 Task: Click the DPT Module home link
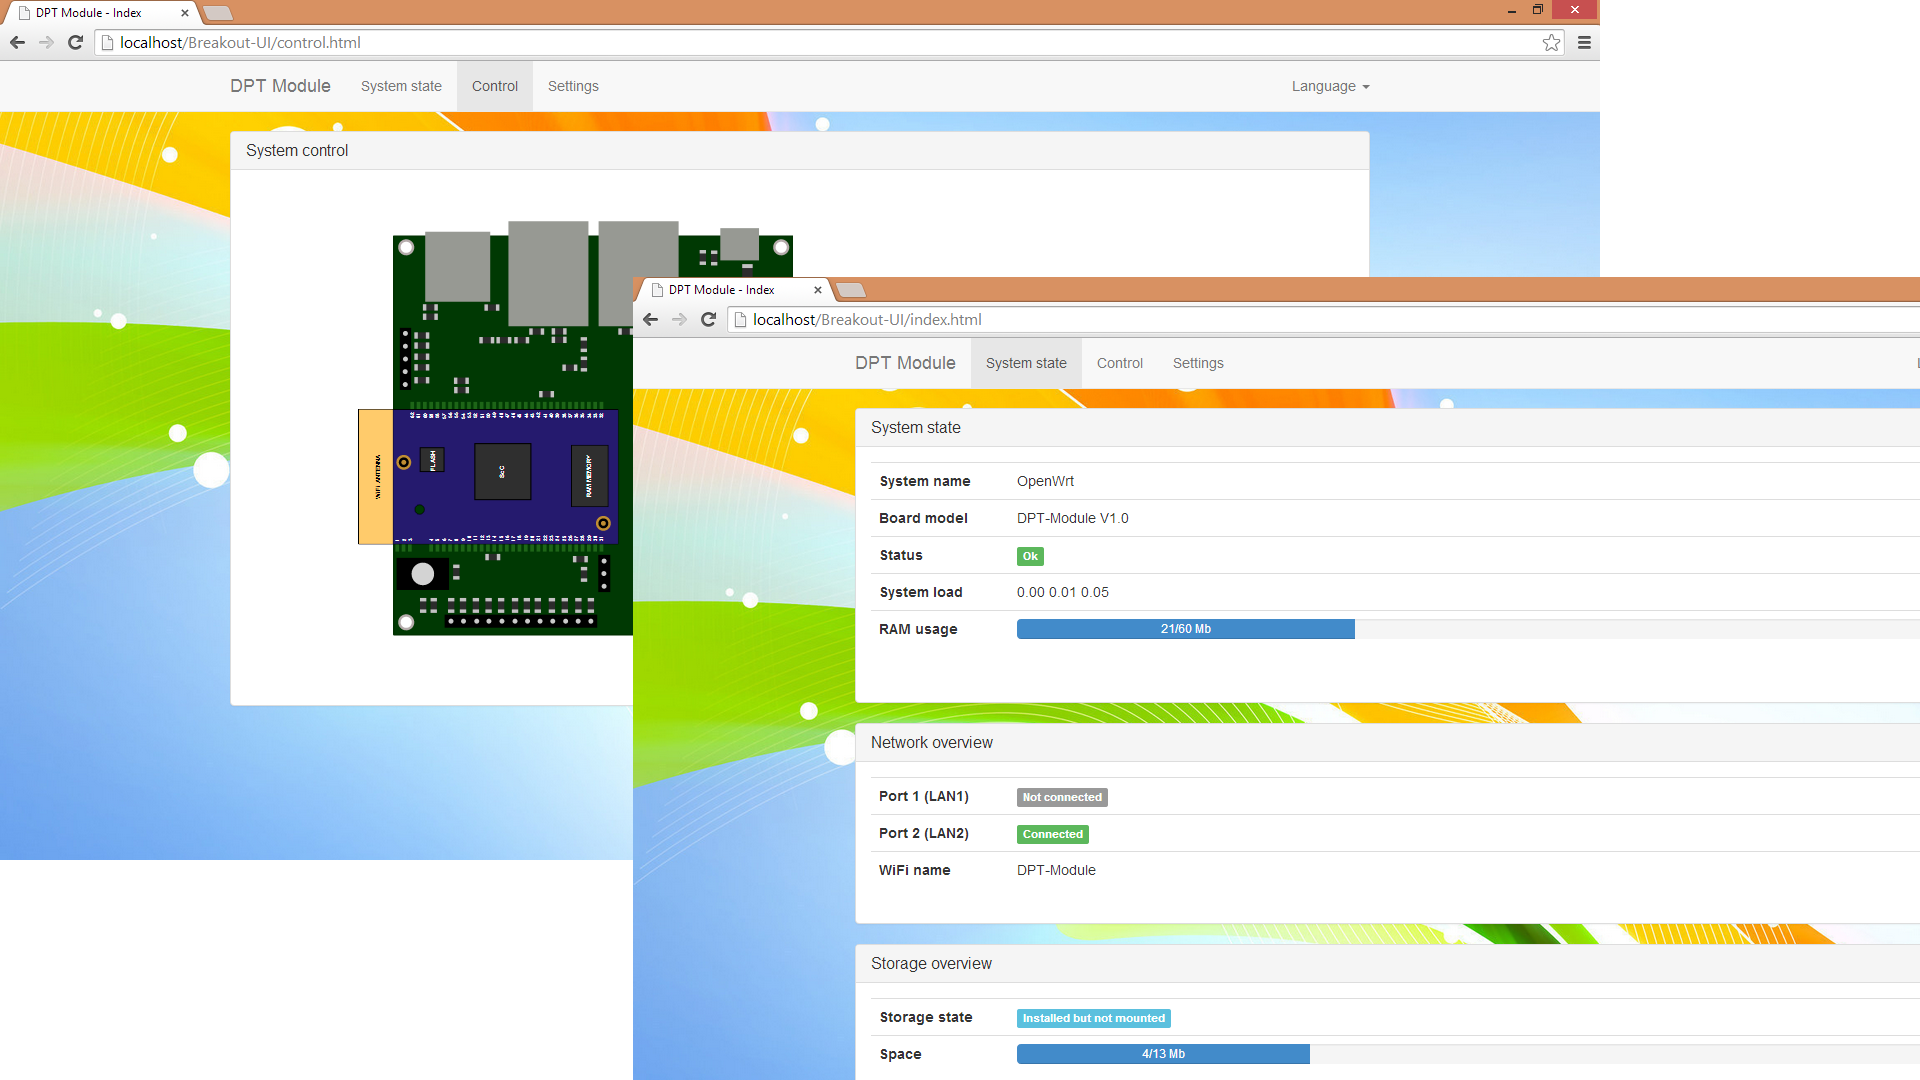pos(280,86)
